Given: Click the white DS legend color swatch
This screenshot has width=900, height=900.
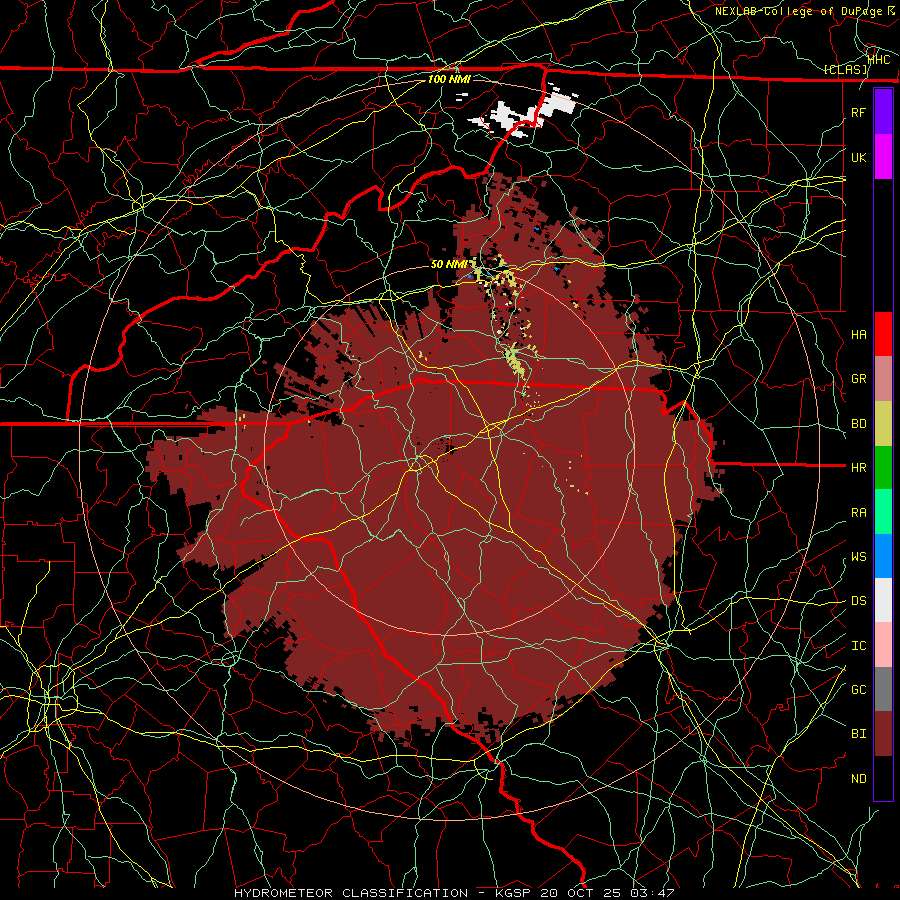Looking at the screenshot, I should (883, 600).
